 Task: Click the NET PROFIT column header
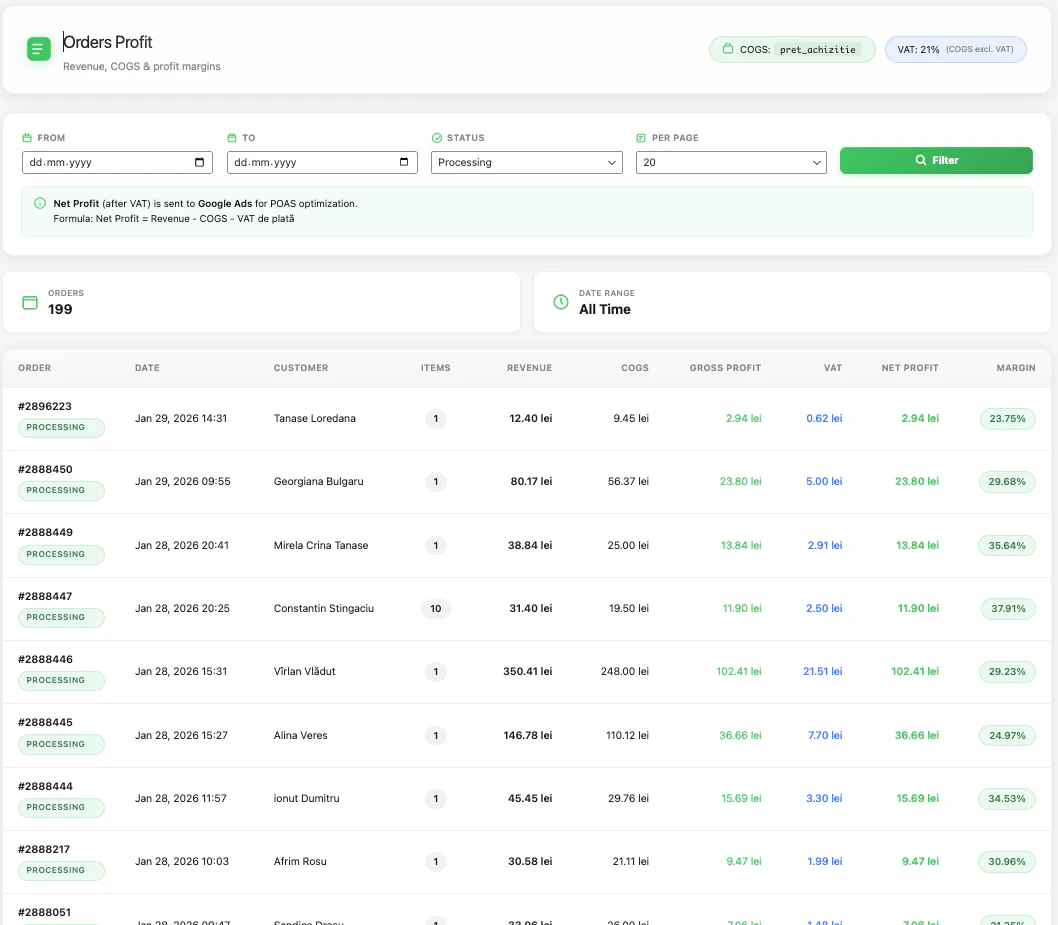point(910,368)
